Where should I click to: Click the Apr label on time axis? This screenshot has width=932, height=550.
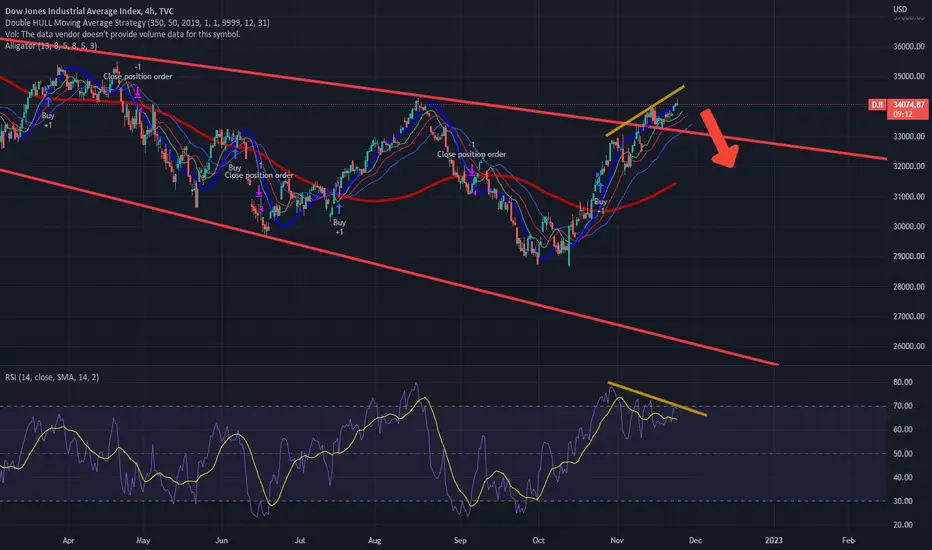point(68,540)
